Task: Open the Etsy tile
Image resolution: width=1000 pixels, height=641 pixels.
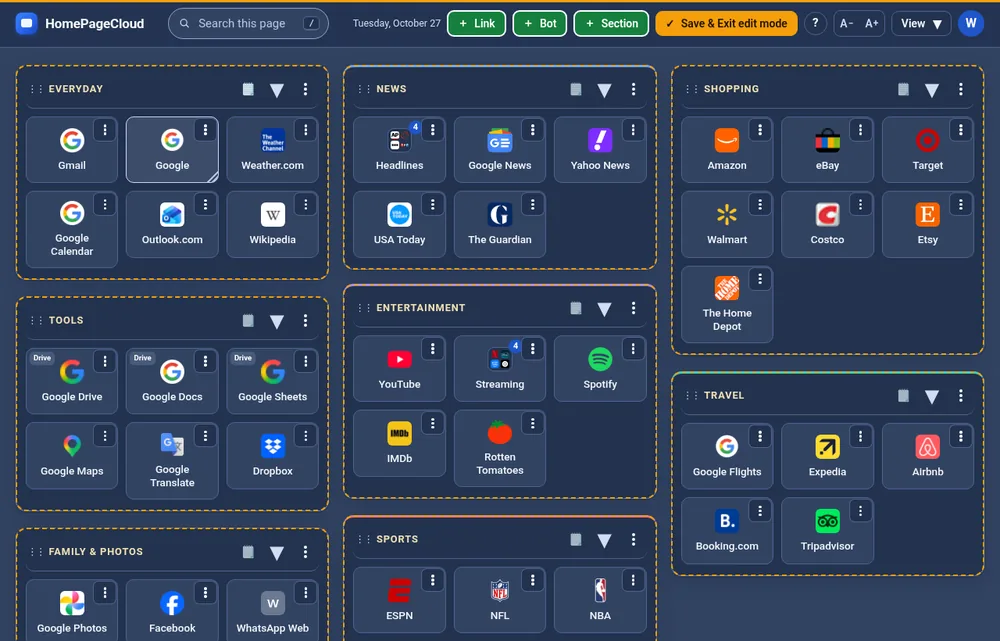Action: click(x=927, y=225)
